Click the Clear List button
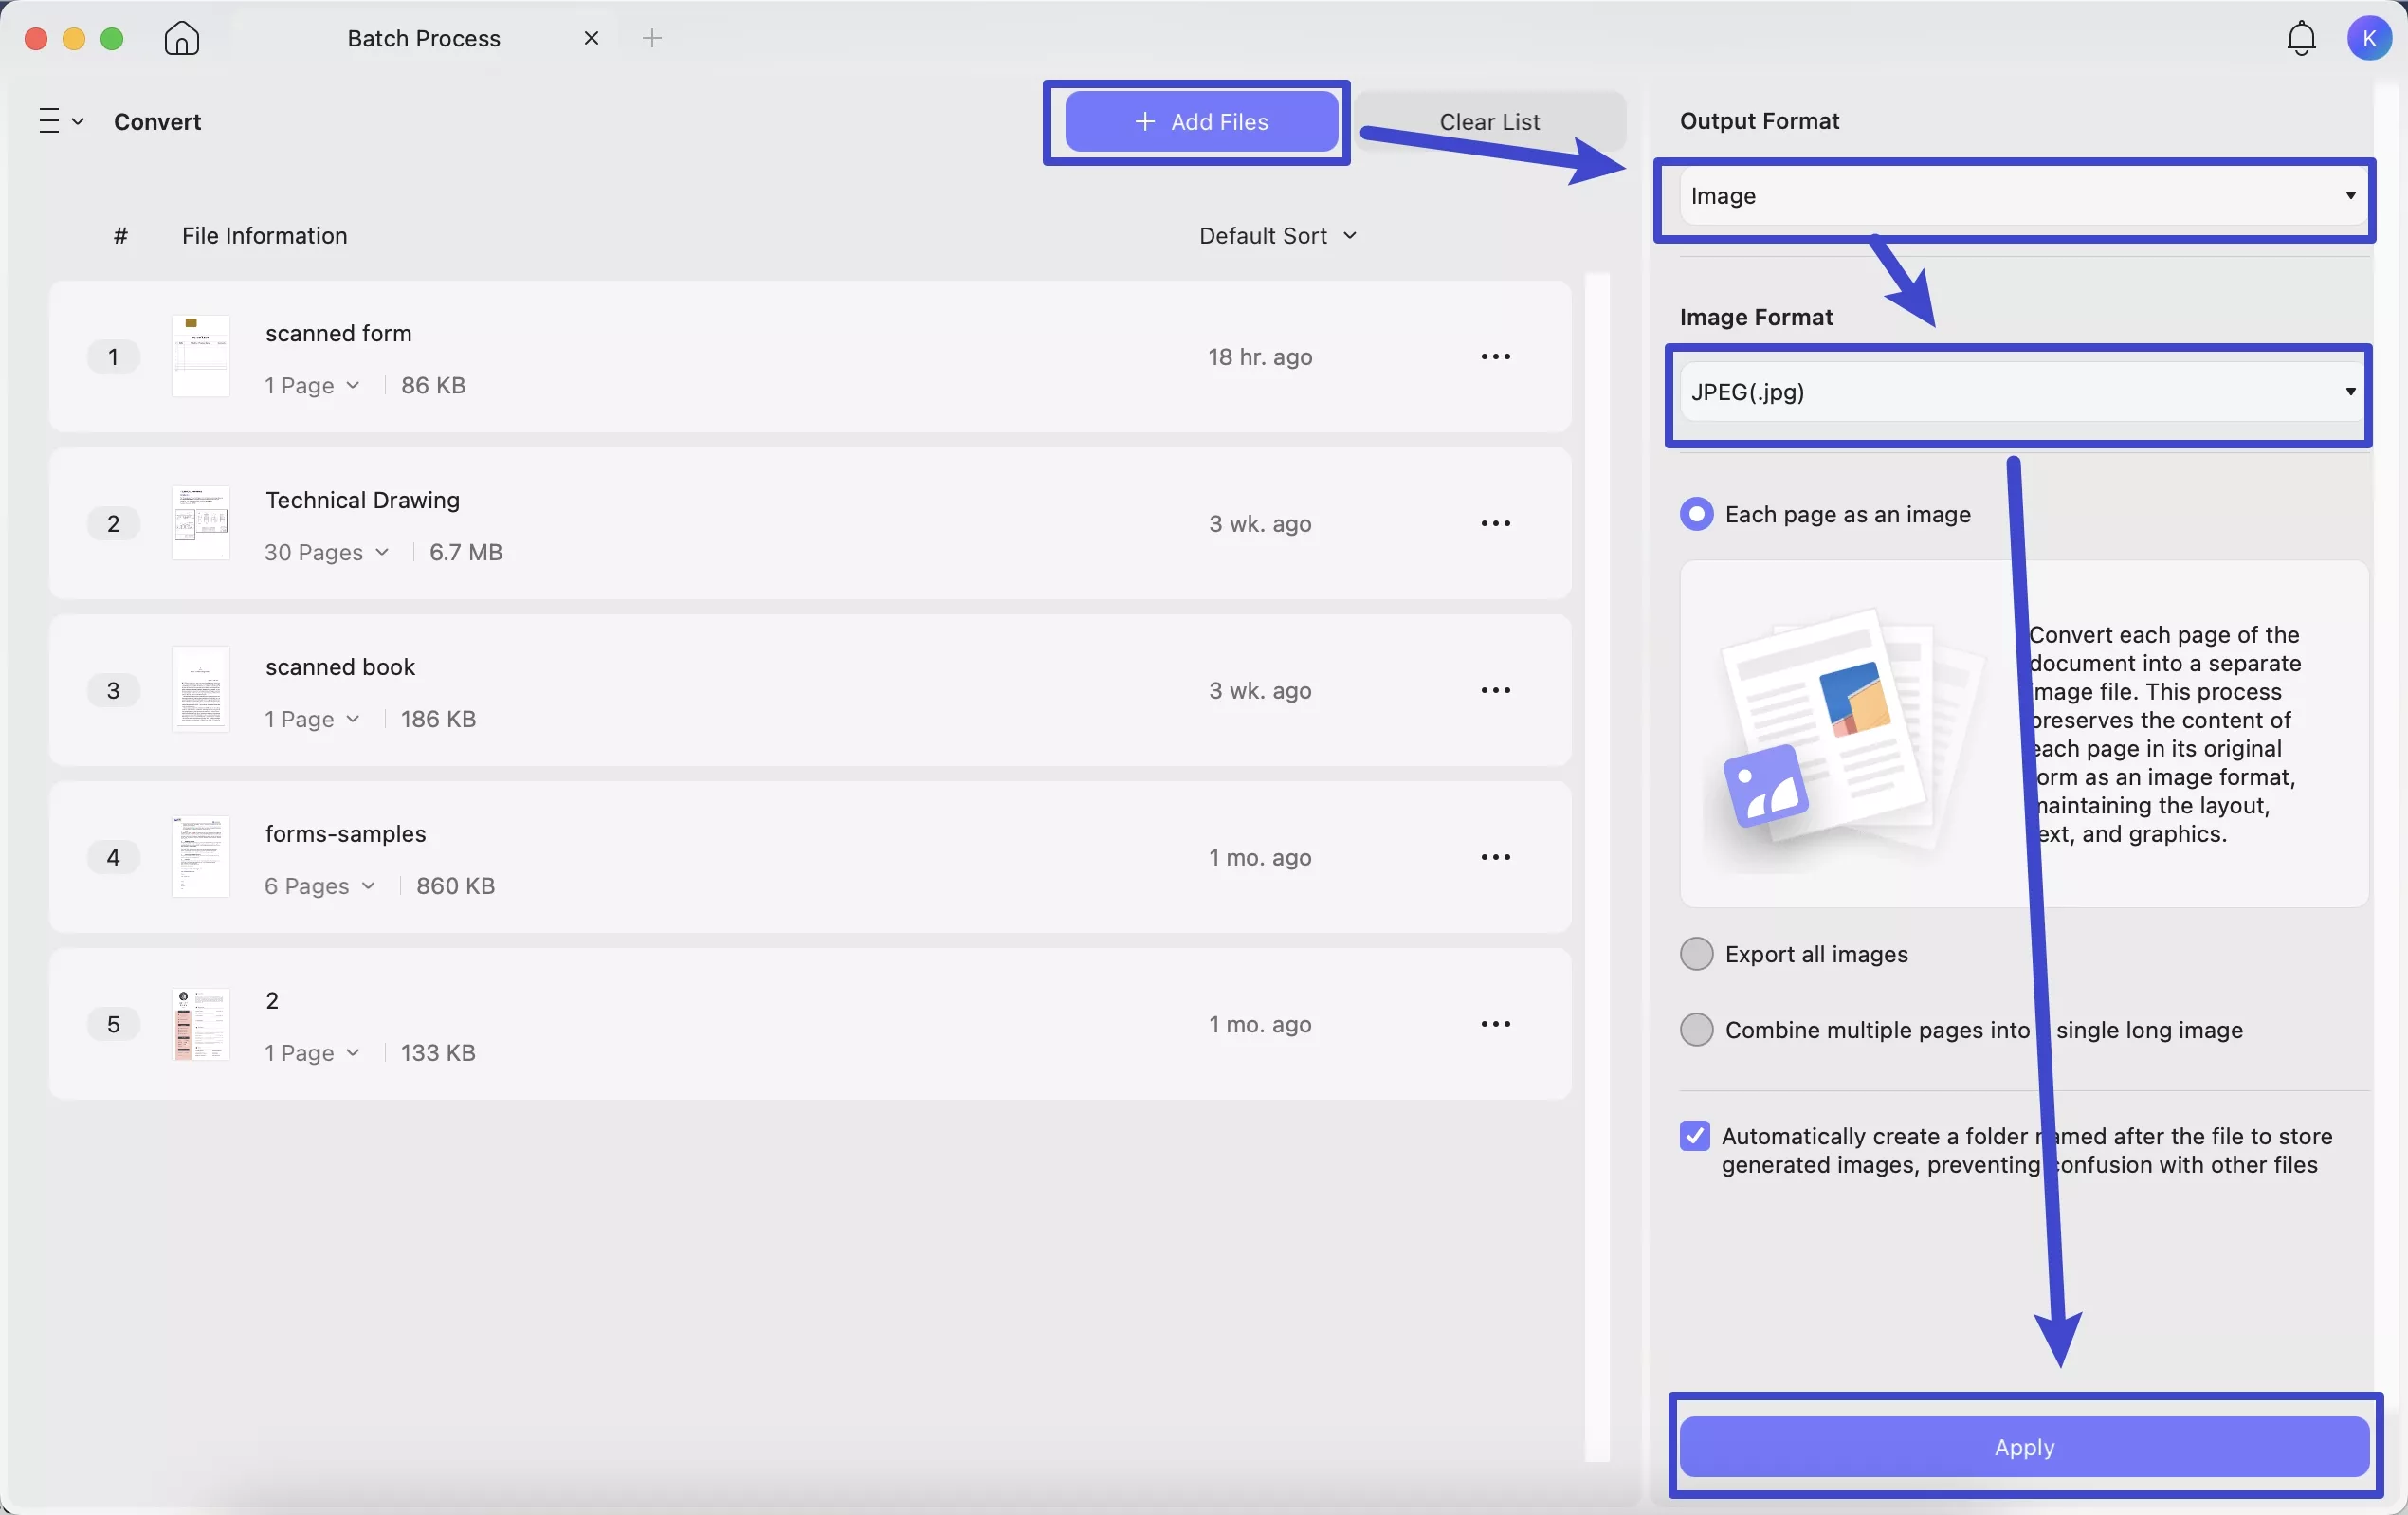Screen dimensions: 2408x1515 pyautogui.click(x=1489, y=122)
